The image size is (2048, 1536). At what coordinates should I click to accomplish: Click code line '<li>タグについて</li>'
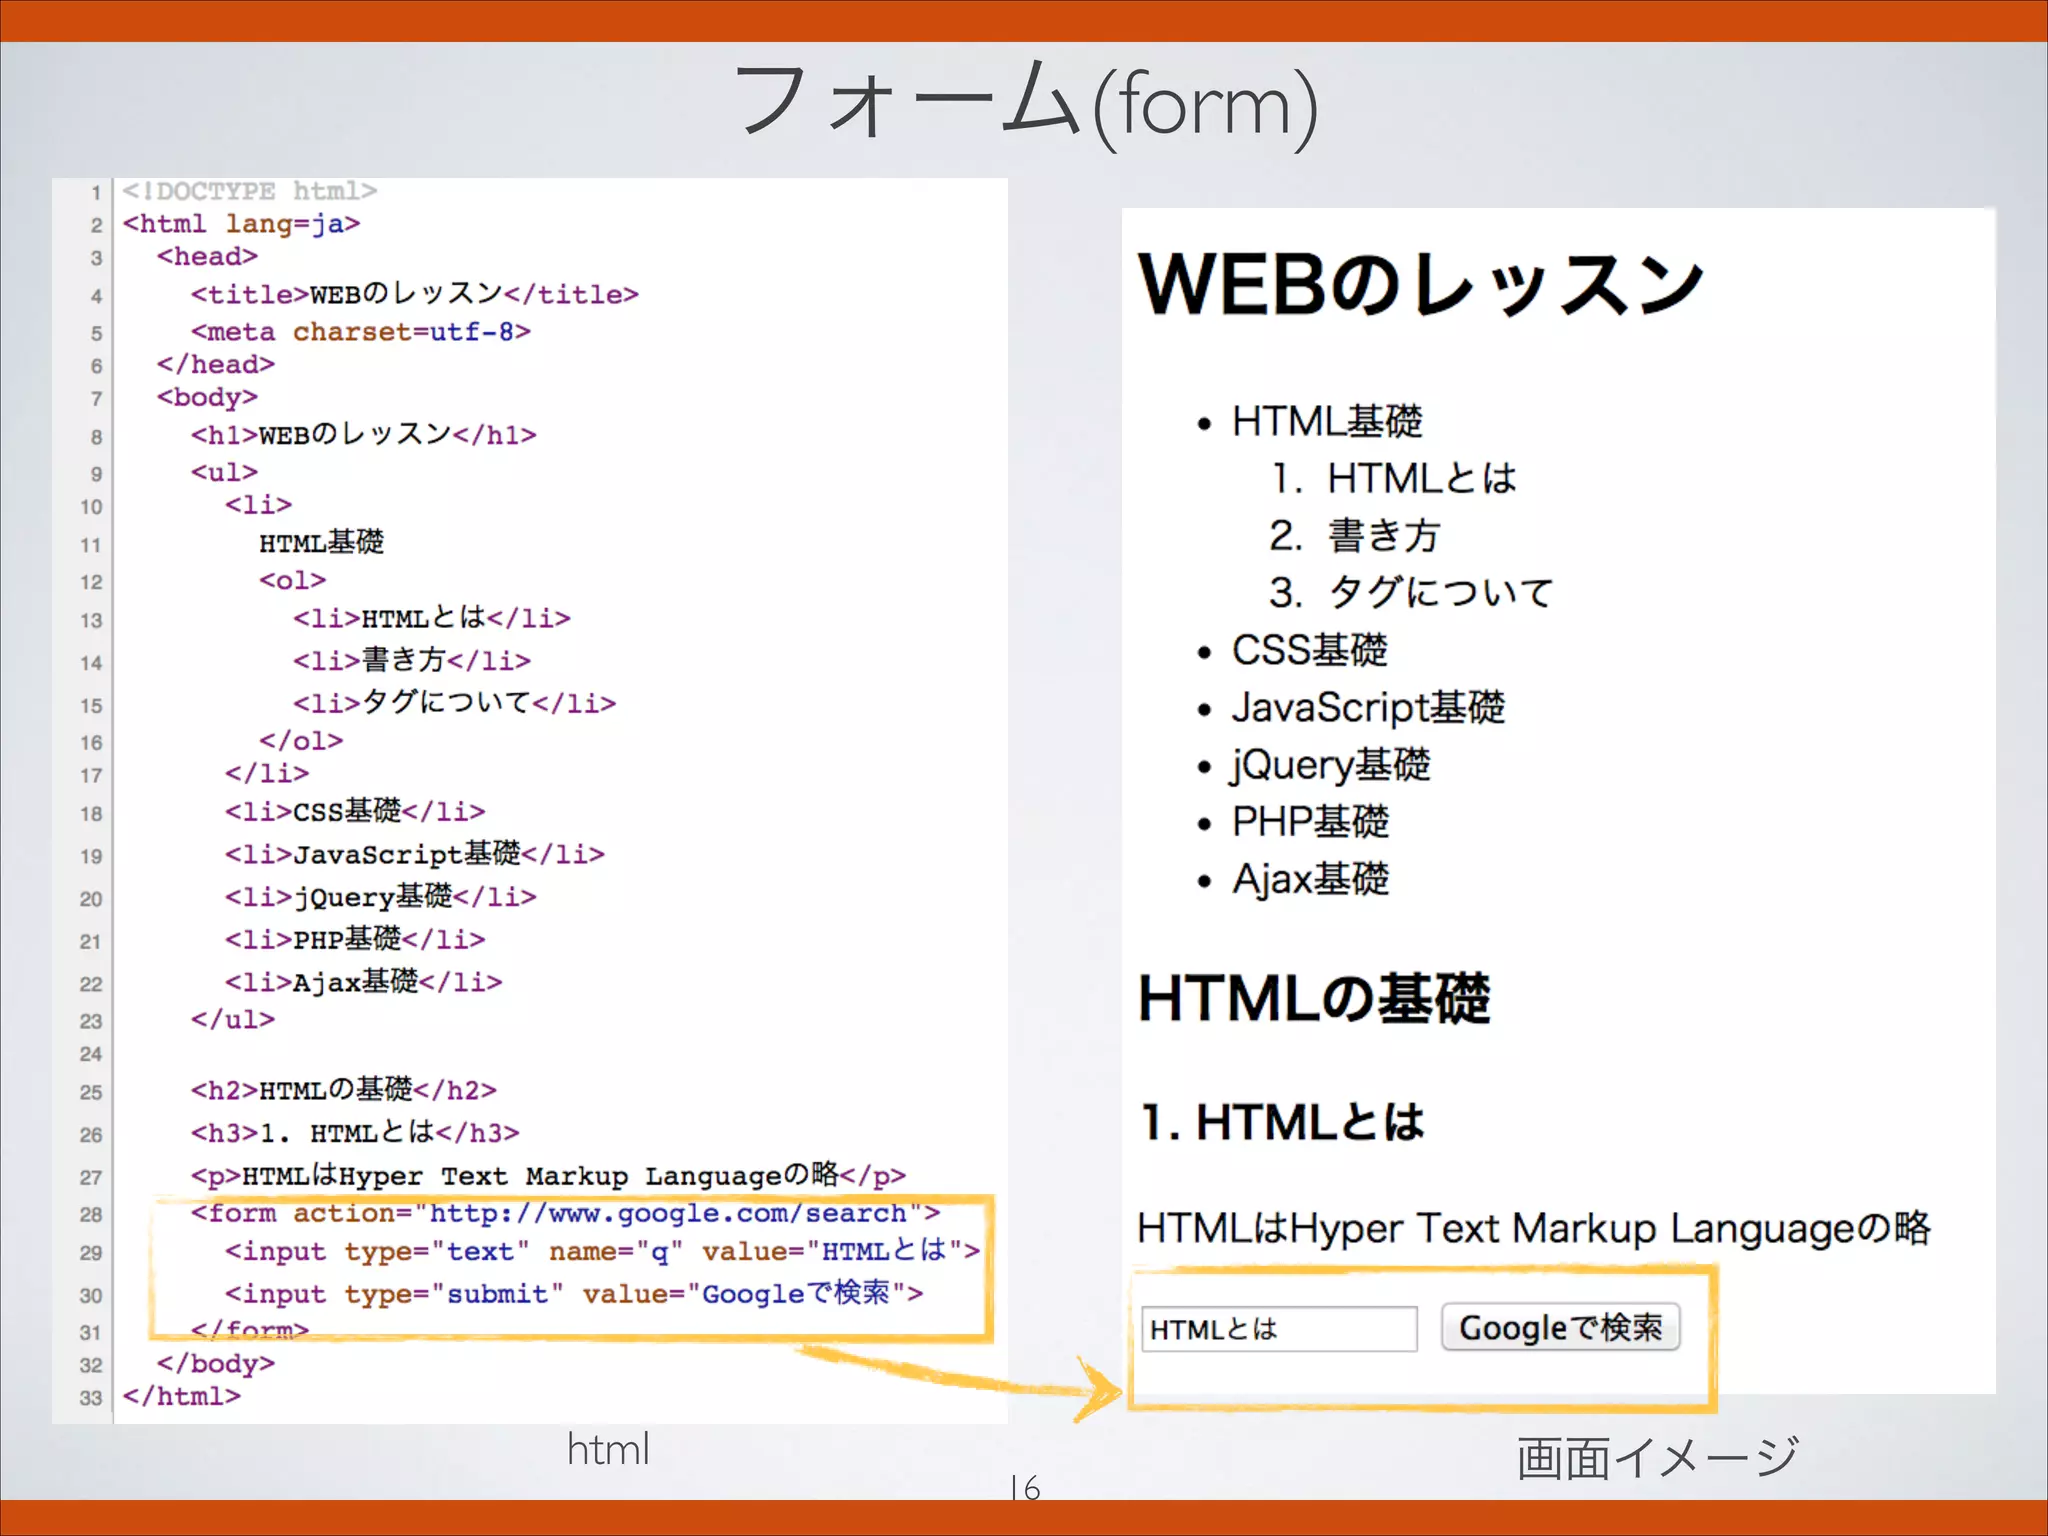pyautogui.click(x=454, y=702)
